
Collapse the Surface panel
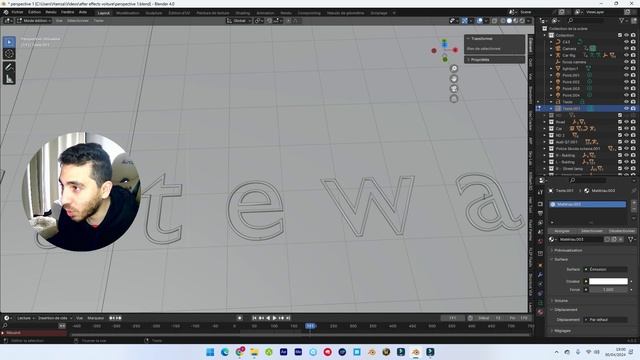tap(561, 260)
